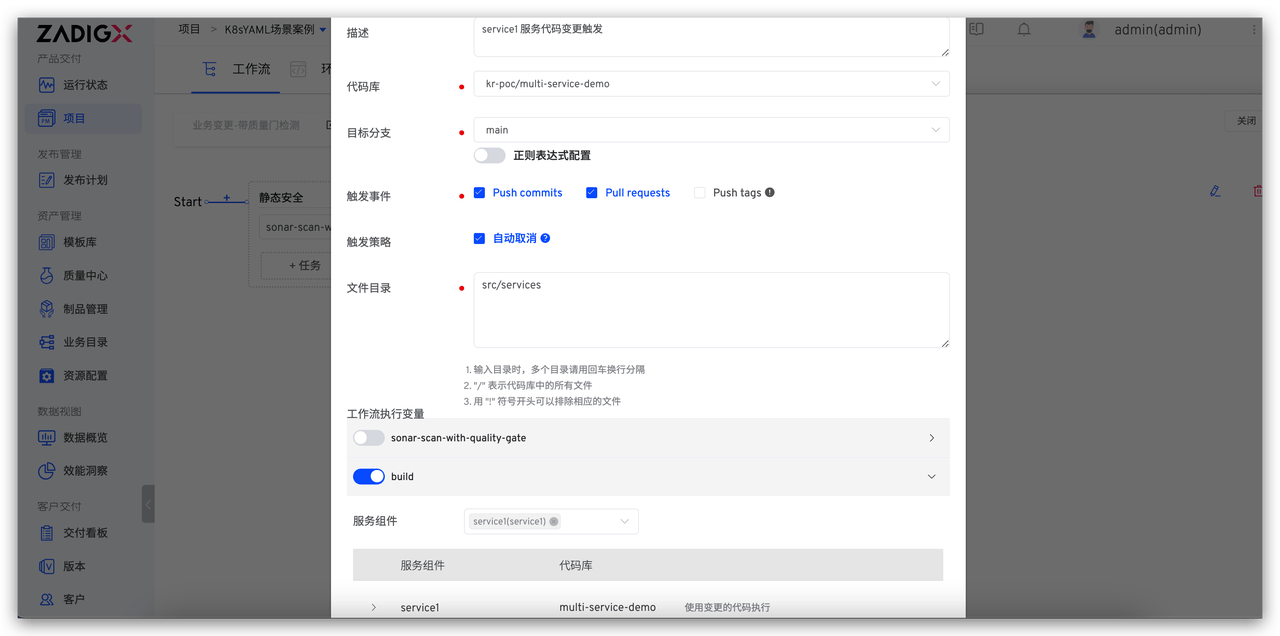Click the red delete trash icon
The width and height of the screenshot is (1280, 636).
[1257, 190]
